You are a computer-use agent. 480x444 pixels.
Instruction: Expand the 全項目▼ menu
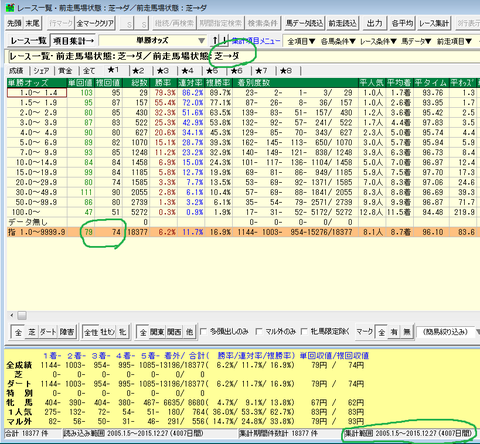301,41
